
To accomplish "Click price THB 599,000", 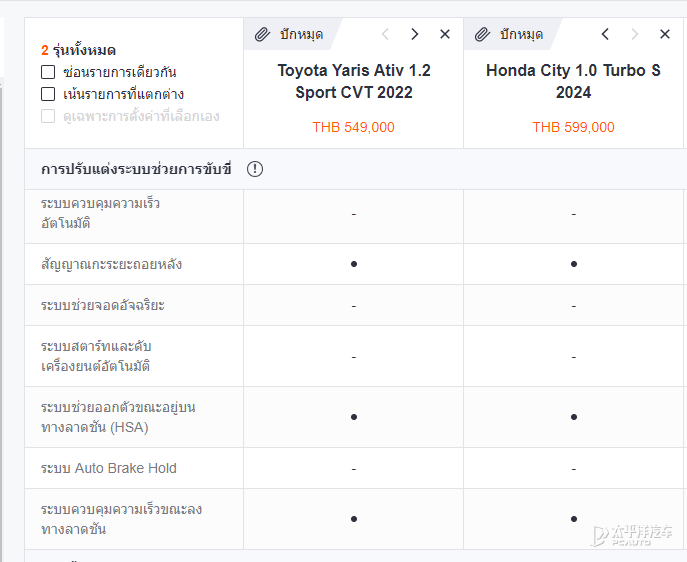I will (574, 127).
